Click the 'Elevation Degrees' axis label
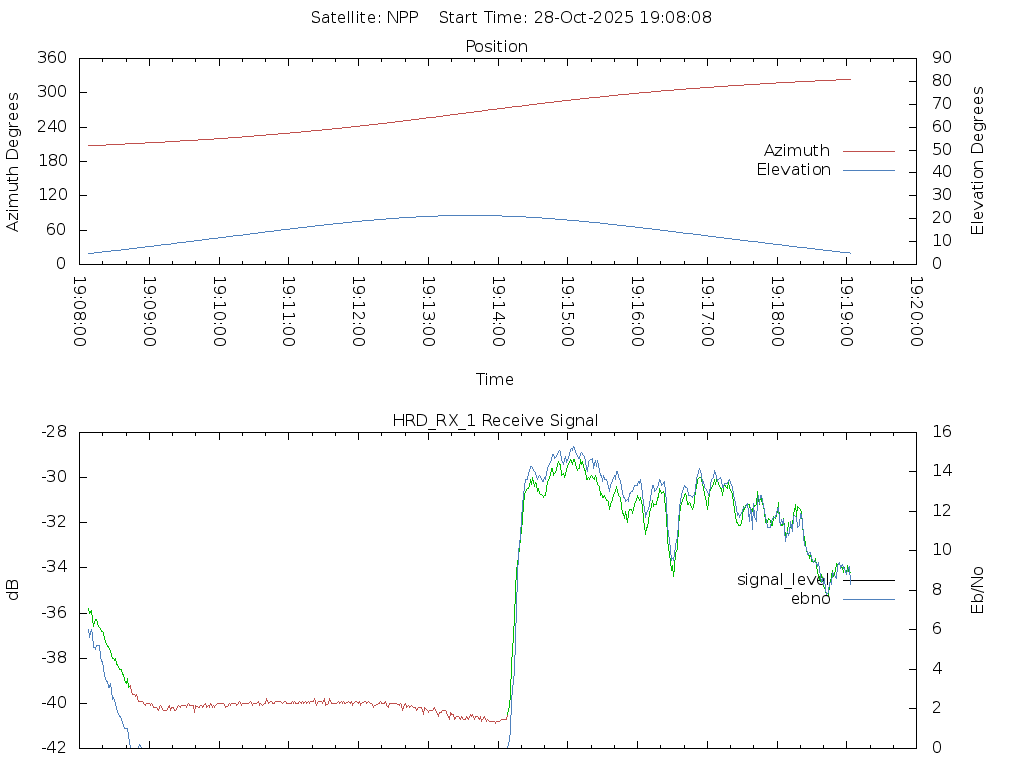The height and width of the screenshot is (768, 1024). pos(978,160)
